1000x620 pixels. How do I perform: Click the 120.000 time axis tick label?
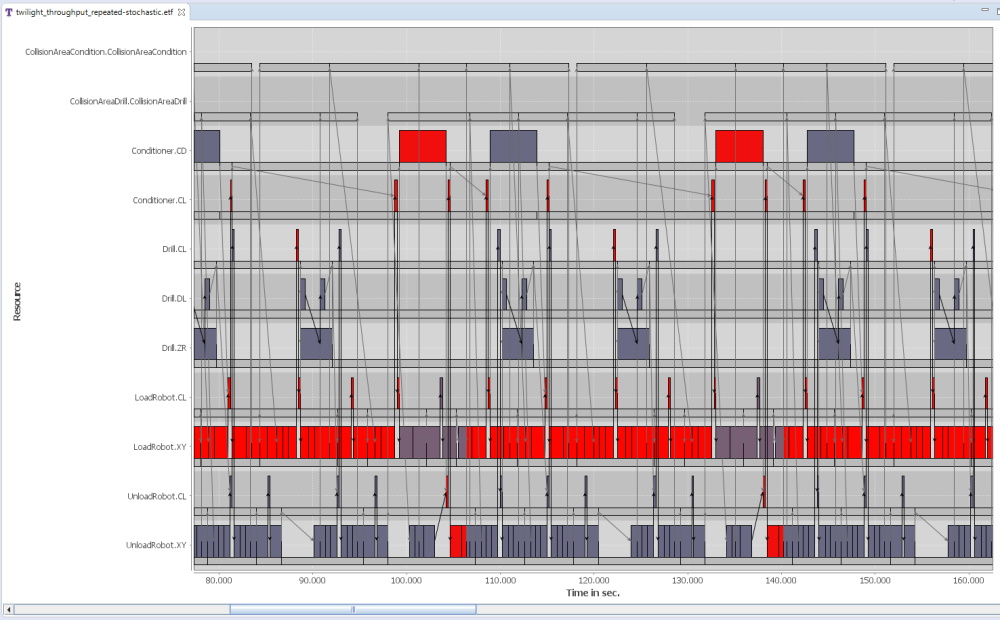pyautogui.click(x=593, y=579)
